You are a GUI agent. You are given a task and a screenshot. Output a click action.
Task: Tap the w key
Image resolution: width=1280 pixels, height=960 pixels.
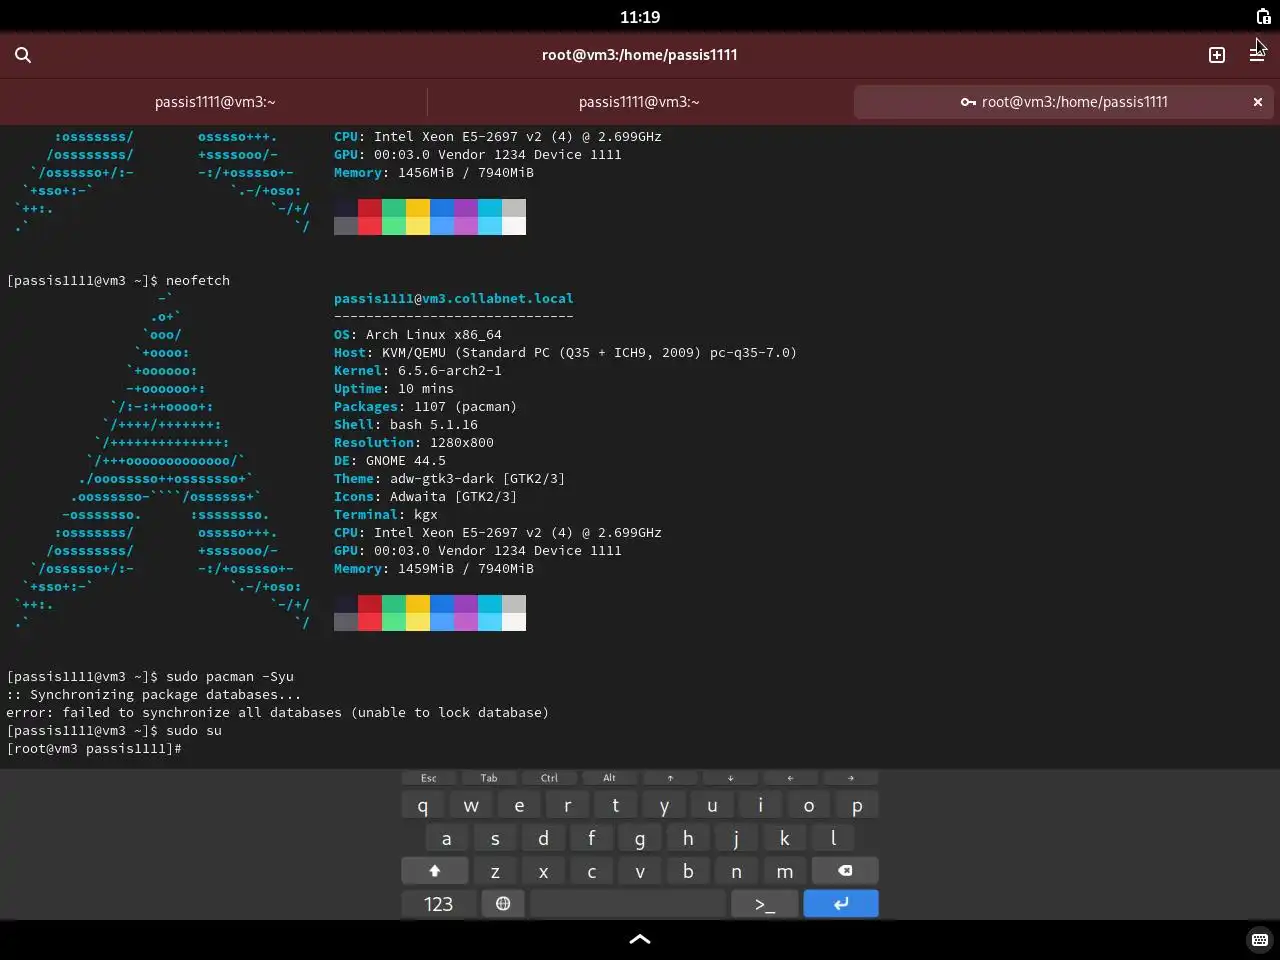coord(471,805)
